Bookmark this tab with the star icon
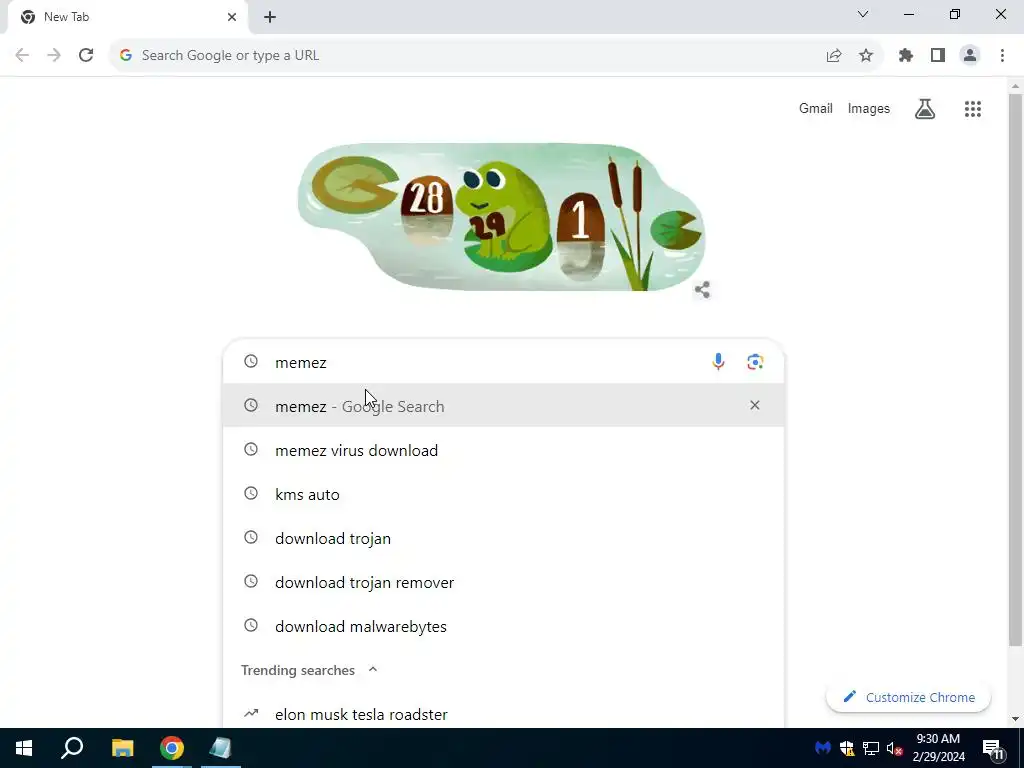This screenshot has width=1024, height=768. (x=866, y=56)
